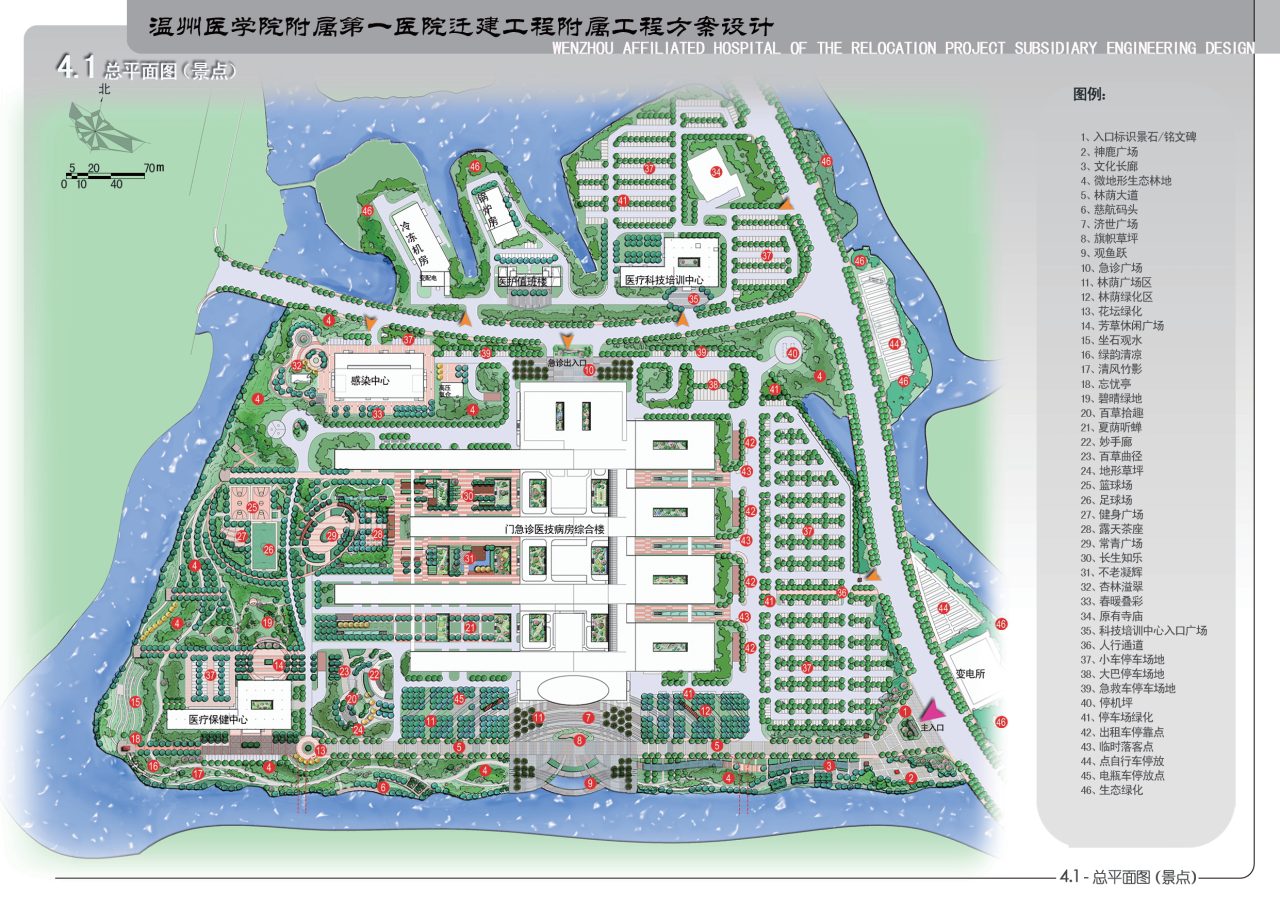Click red marker 19 in the green hill area

[x=268, y=622]
